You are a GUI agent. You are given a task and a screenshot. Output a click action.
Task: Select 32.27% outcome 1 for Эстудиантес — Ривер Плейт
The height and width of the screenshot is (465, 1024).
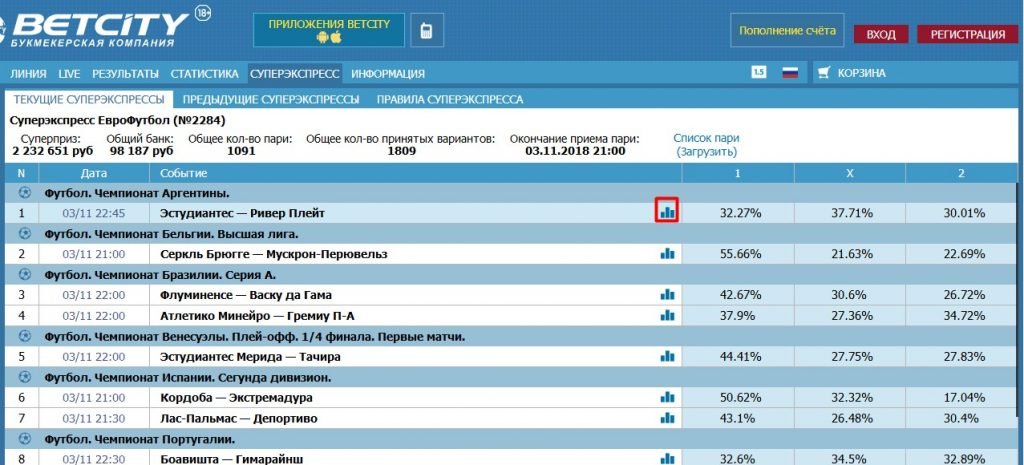pyautogui.click(x=739, y=213)
